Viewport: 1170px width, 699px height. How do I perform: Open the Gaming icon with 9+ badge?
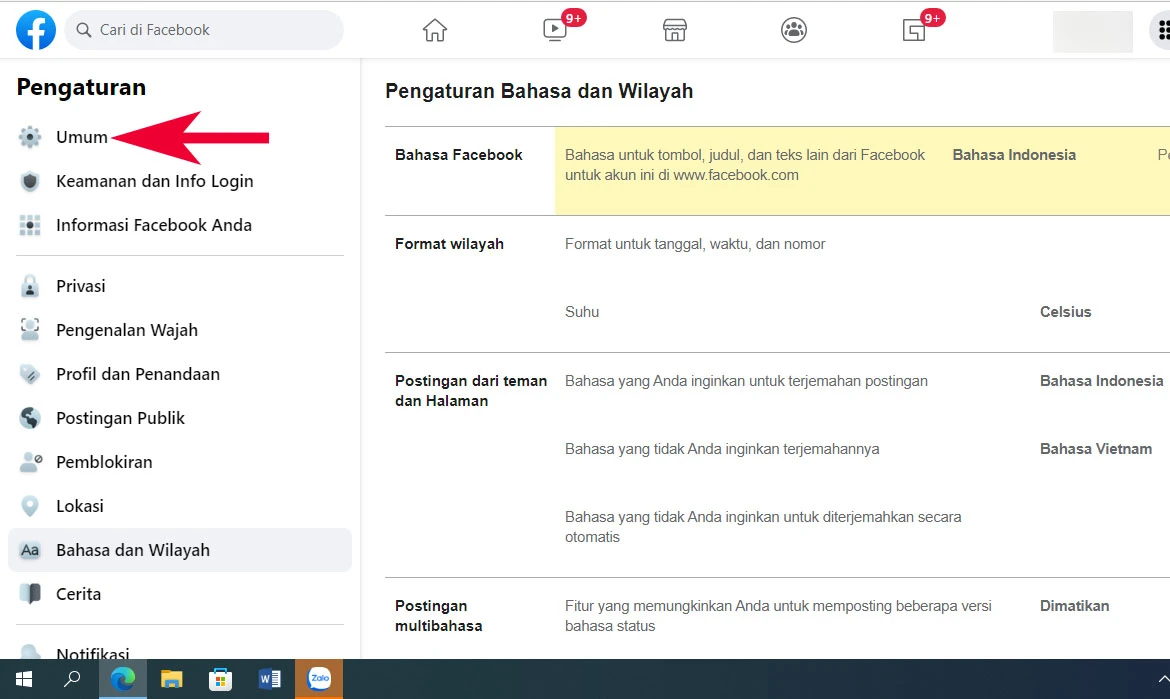coord(913,30)
